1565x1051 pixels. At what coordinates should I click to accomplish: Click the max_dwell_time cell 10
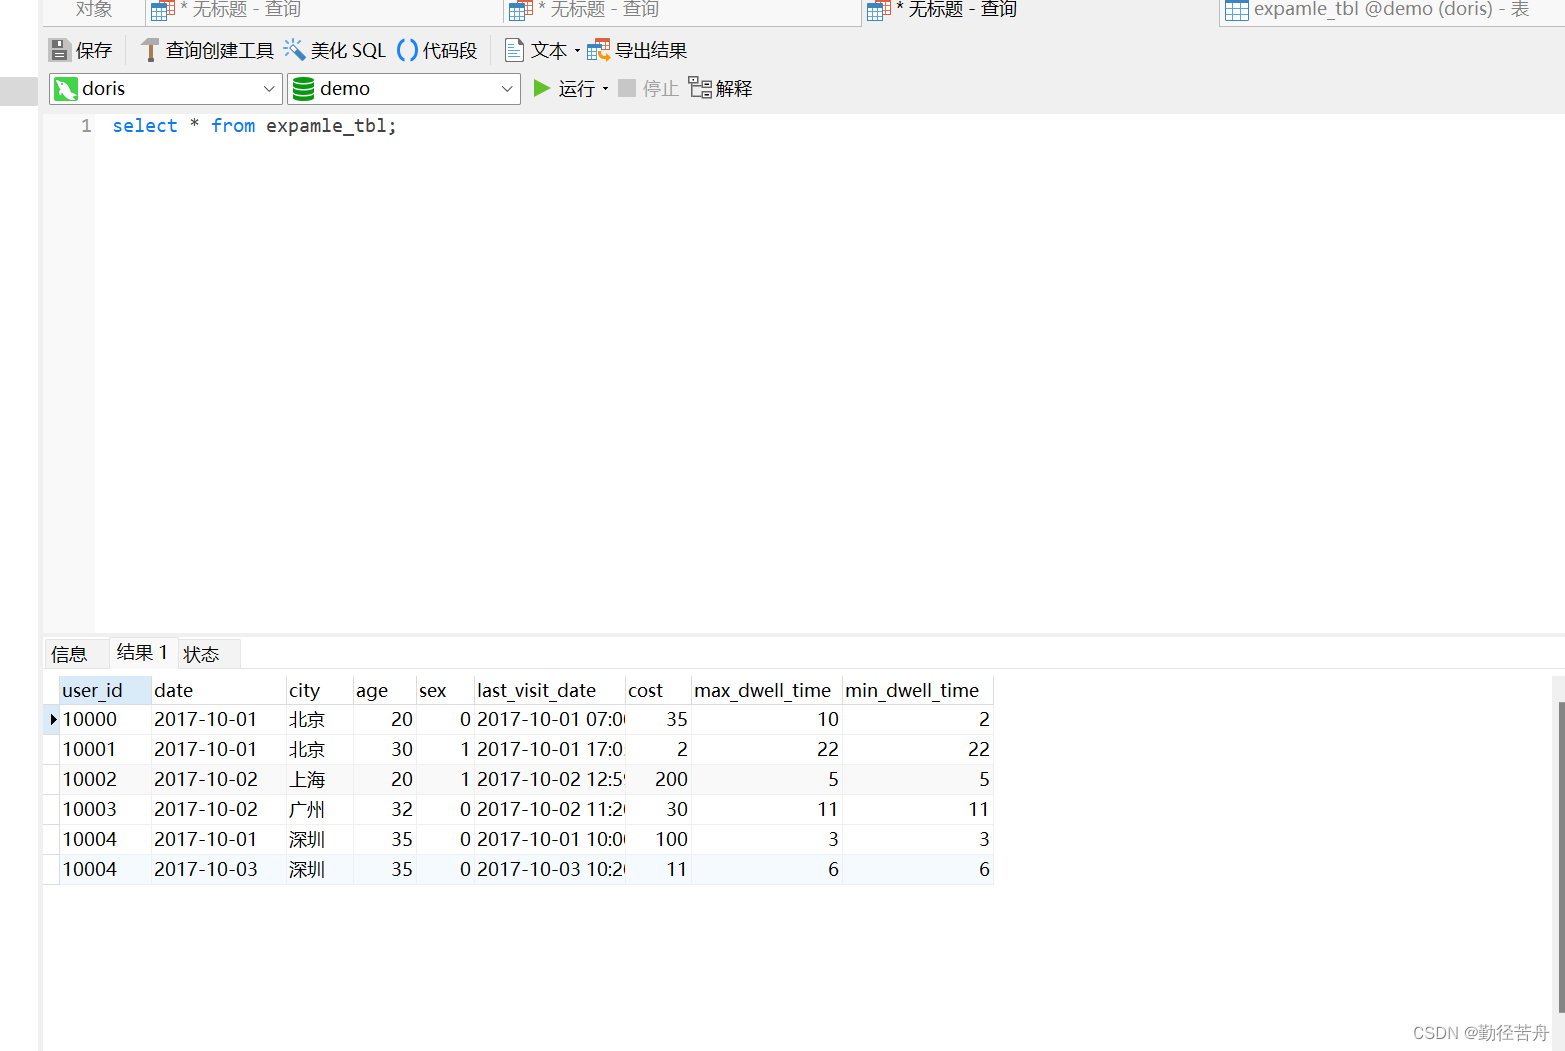point(766,719)
